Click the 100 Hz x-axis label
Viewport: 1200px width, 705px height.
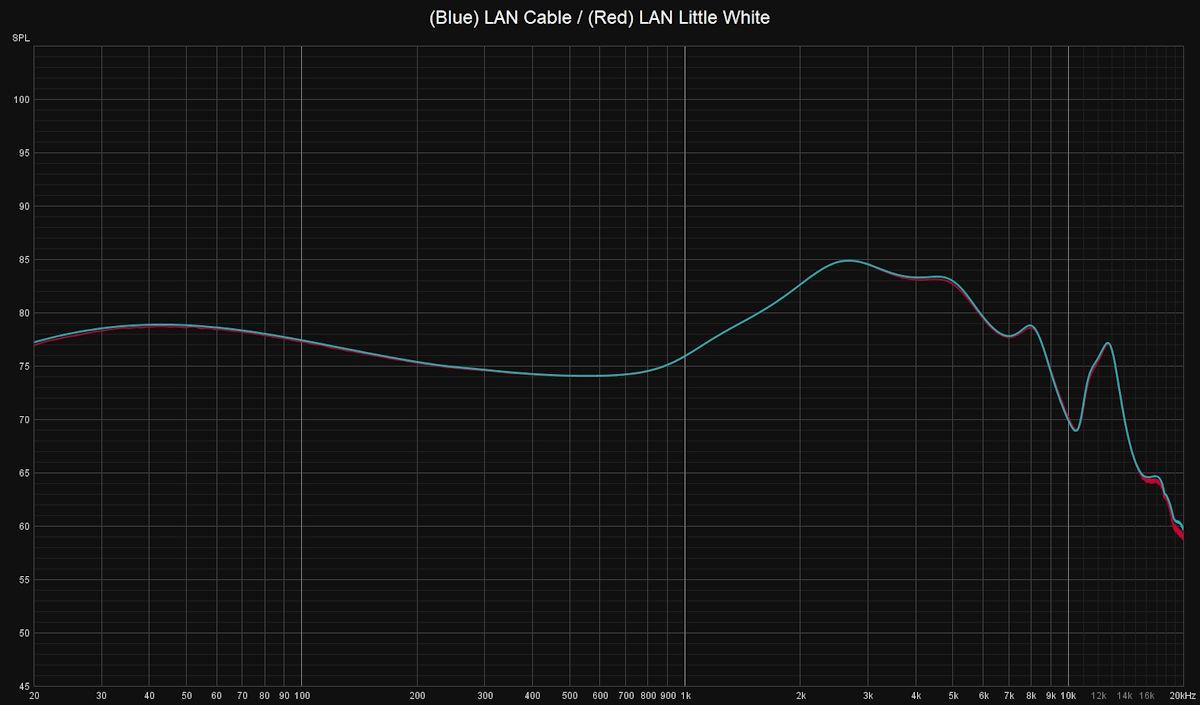pos(301,695)
